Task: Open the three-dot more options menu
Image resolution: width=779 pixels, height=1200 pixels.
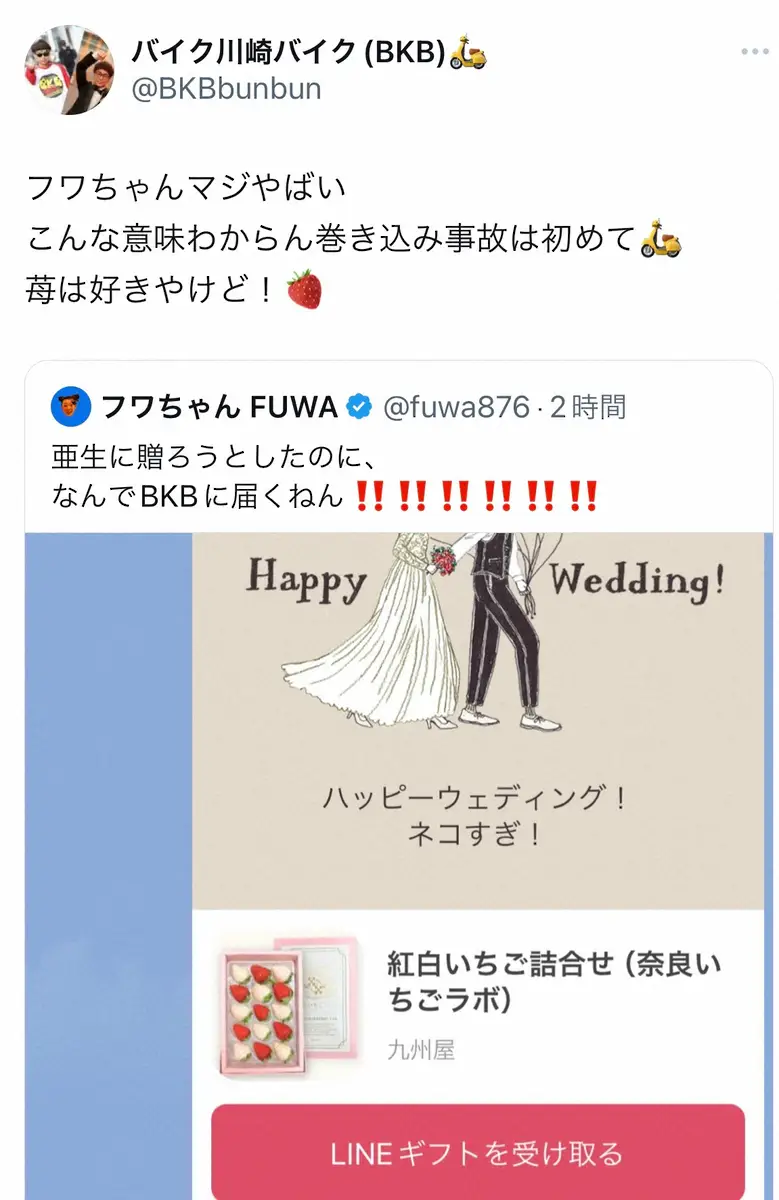Action: (x=755, y=52)
